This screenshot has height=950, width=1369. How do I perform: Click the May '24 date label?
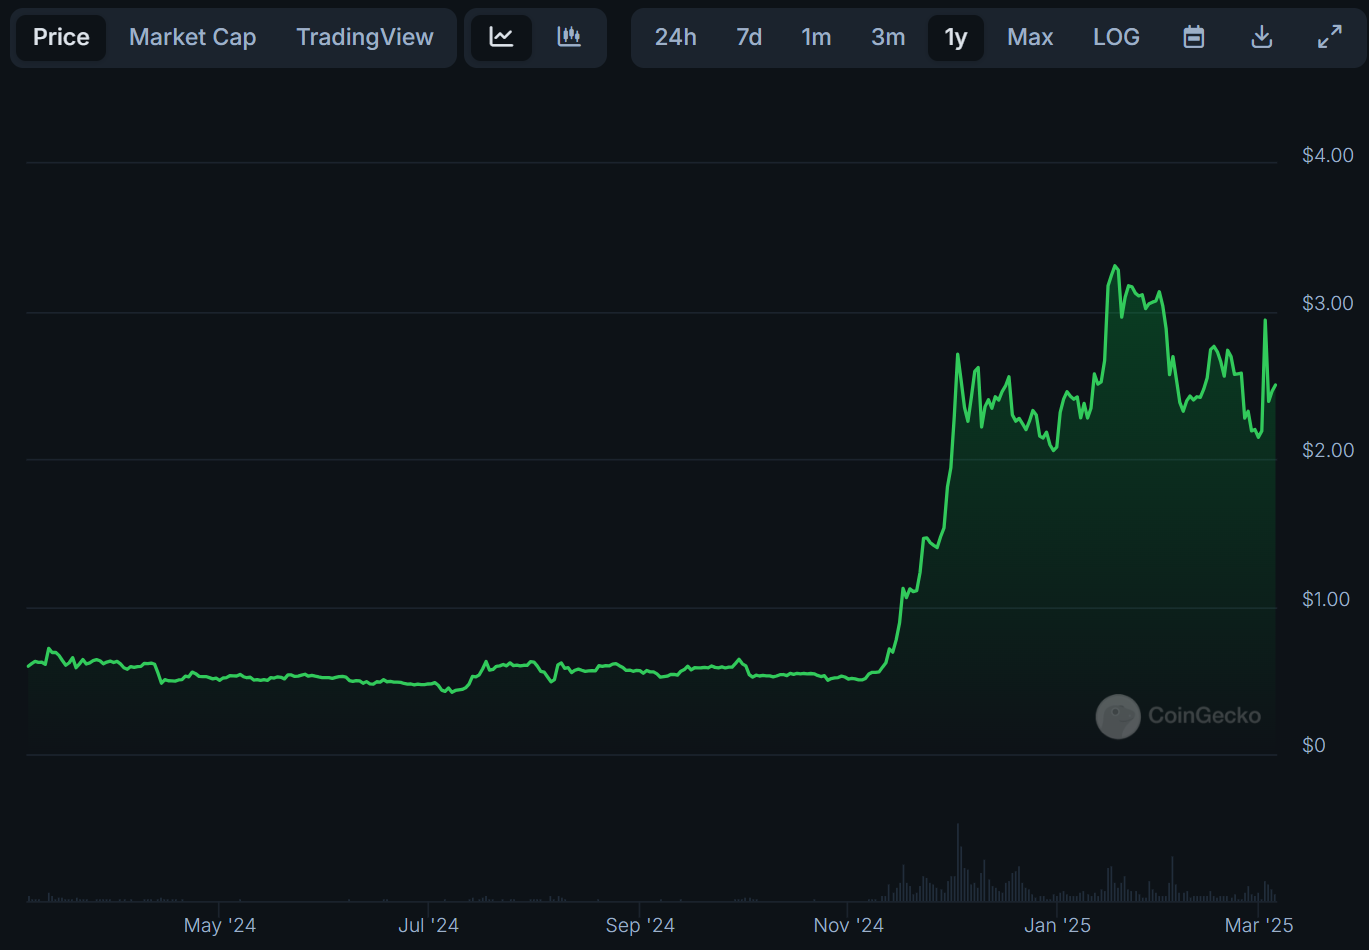pyautogui.click(x=220, y=925)
